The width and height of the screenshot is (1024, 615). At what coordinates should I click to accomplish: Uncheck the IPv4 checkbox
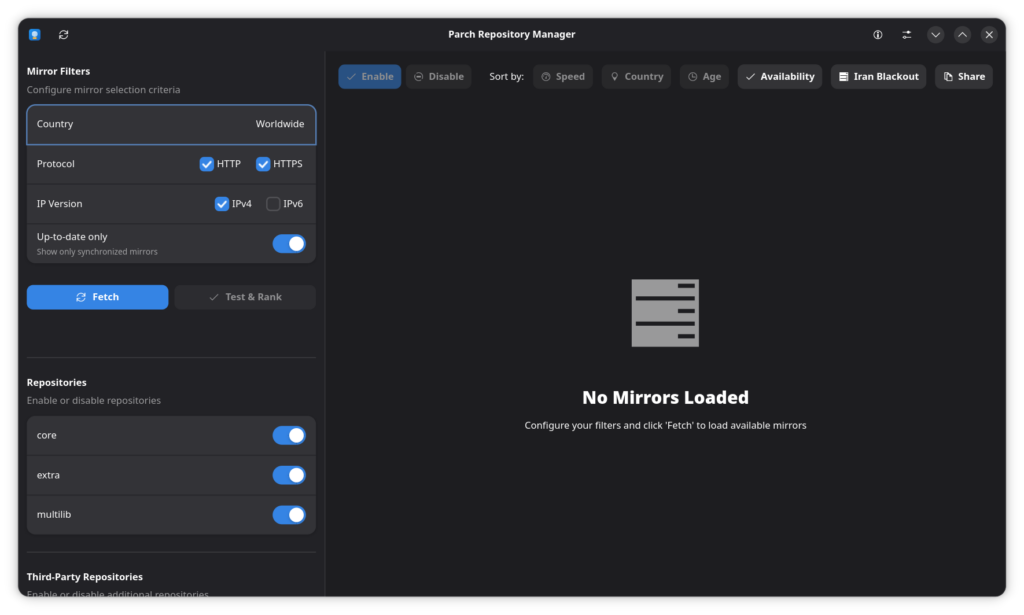tap(221, 204)
